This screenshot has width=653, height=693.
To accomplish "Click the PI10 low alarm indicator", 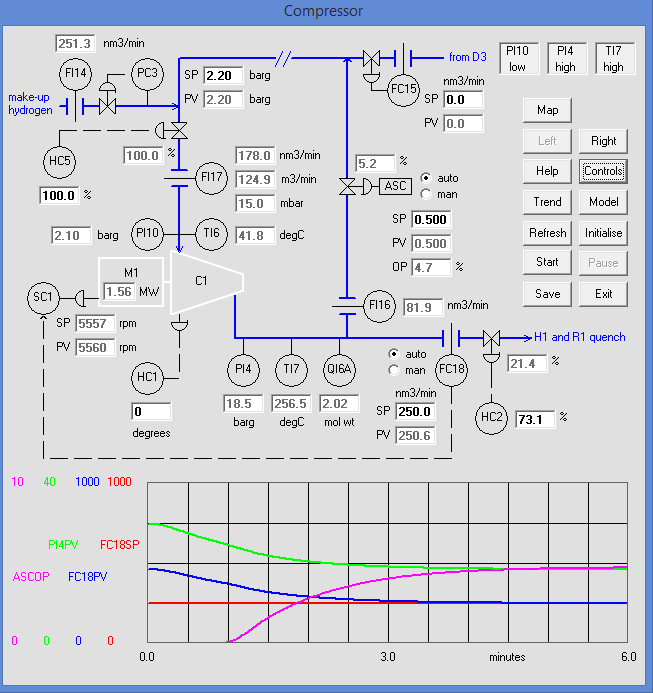I will coord(517,58).
